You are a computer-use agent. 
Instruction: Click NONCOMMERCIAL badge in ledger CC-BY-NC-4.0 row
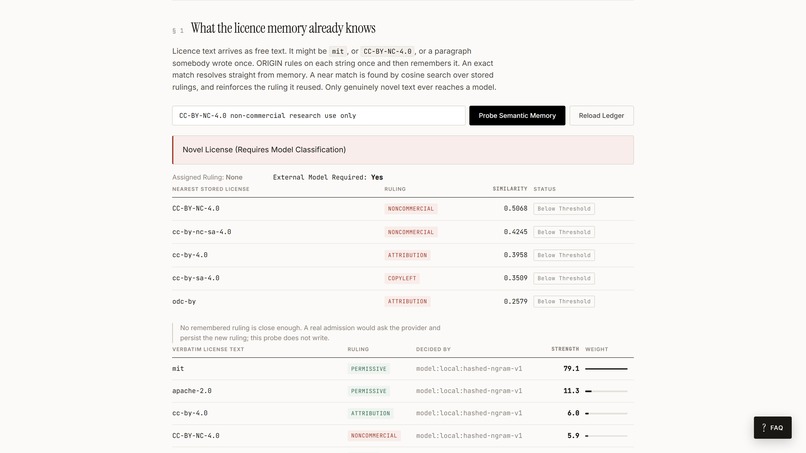[374, 436]
